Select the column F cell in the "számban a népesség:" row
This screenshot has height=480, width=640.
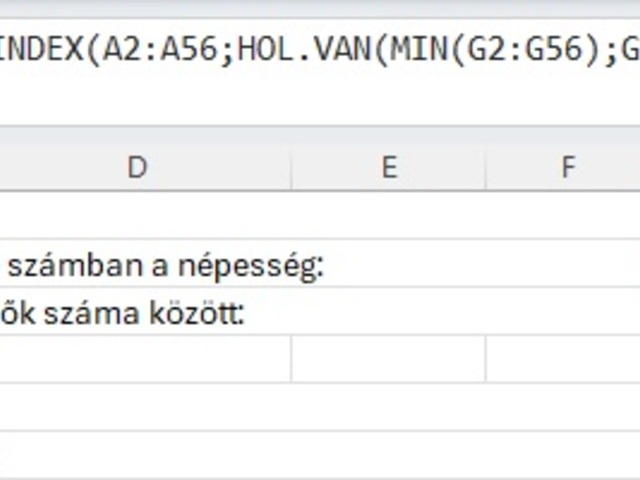[x=563, y=263]
